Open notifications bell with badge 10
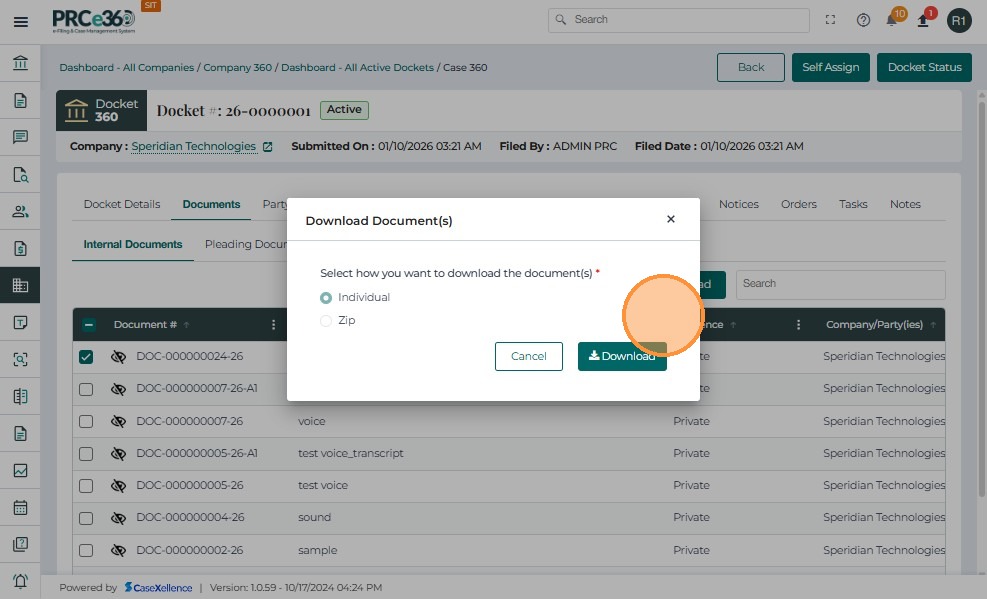Image resolution: width=987 pixels, height=599 pixels. point(892,20)
